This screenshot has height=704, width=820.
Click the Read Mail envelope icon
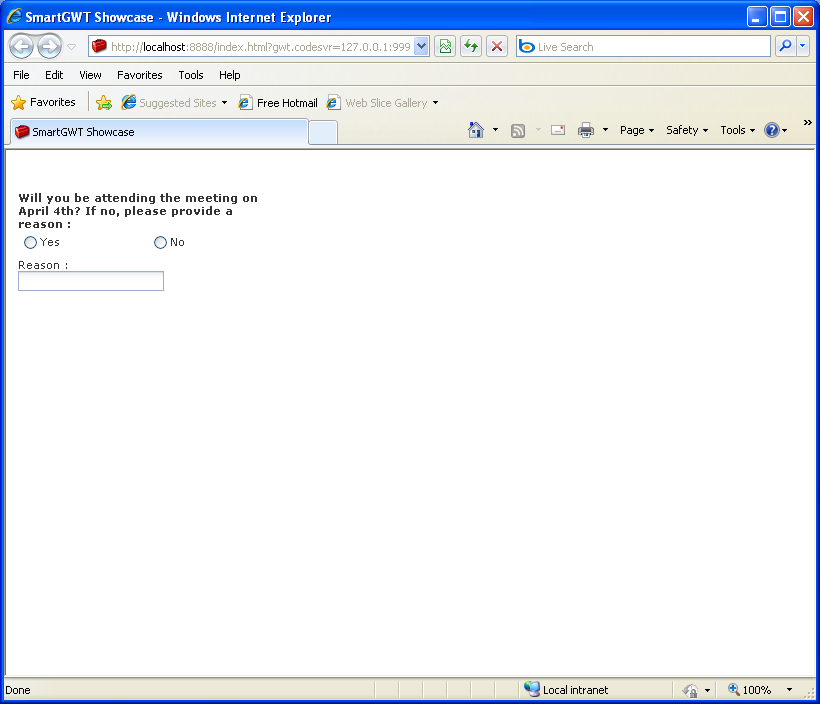point(558,130)
